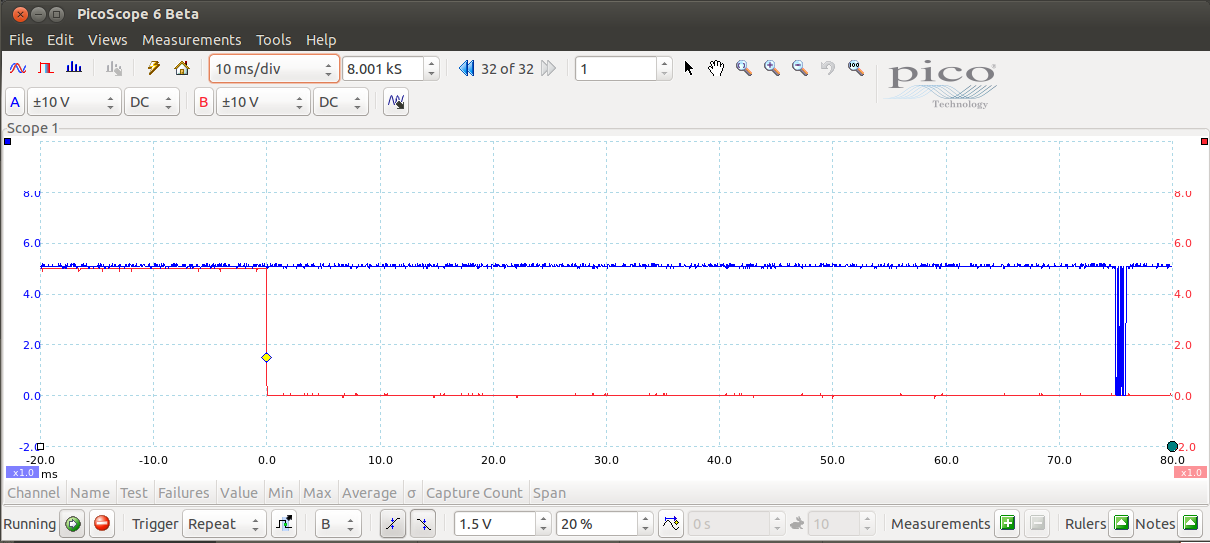
Task: Click the Channel A button
Action: [x=15, y=102]
